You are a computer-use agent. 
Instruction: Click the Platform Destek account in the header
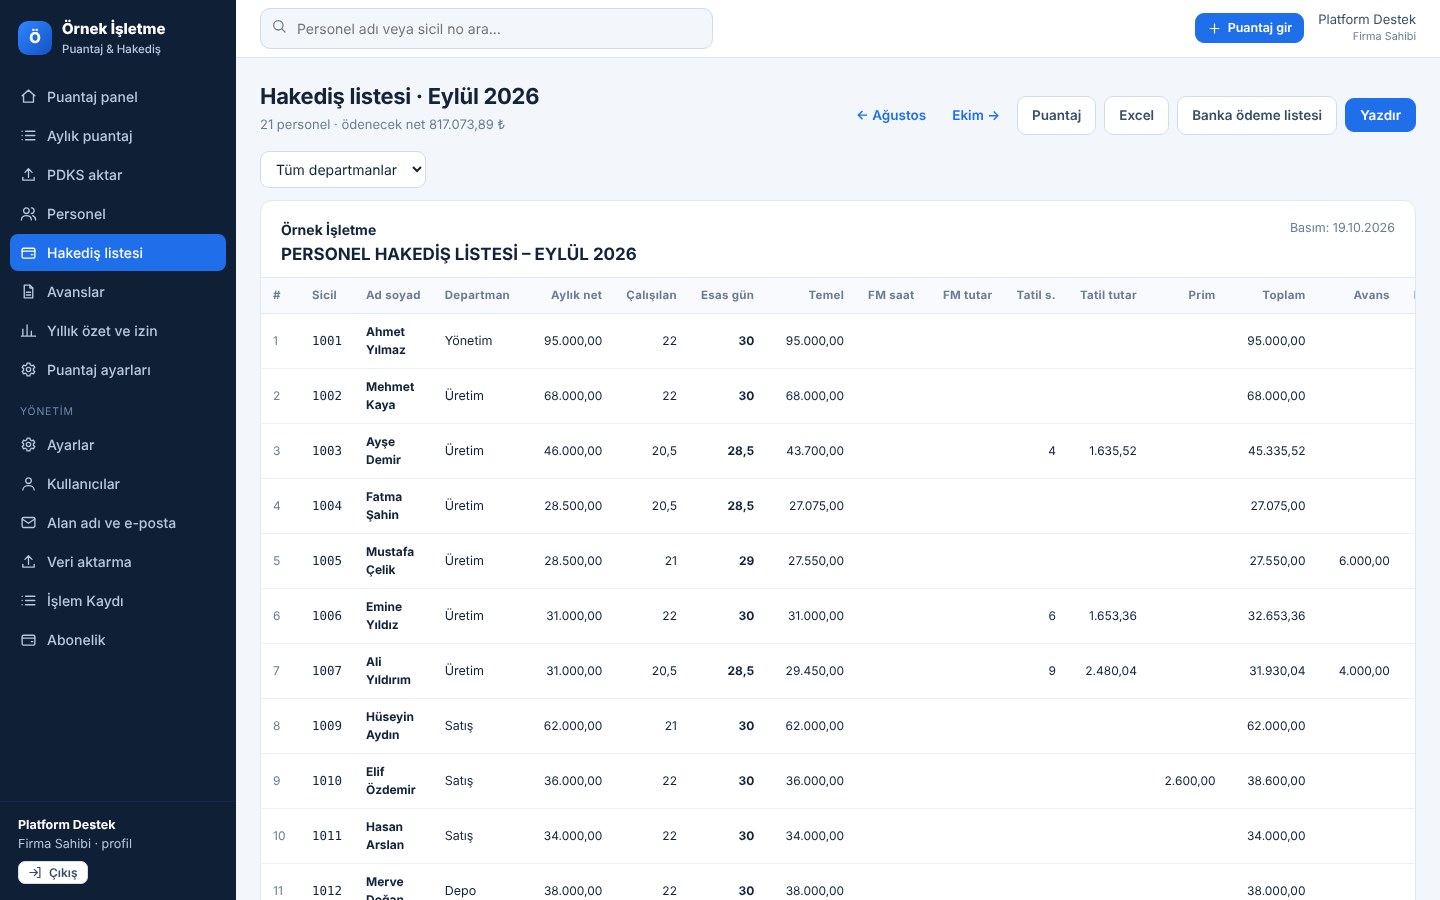1366,27
